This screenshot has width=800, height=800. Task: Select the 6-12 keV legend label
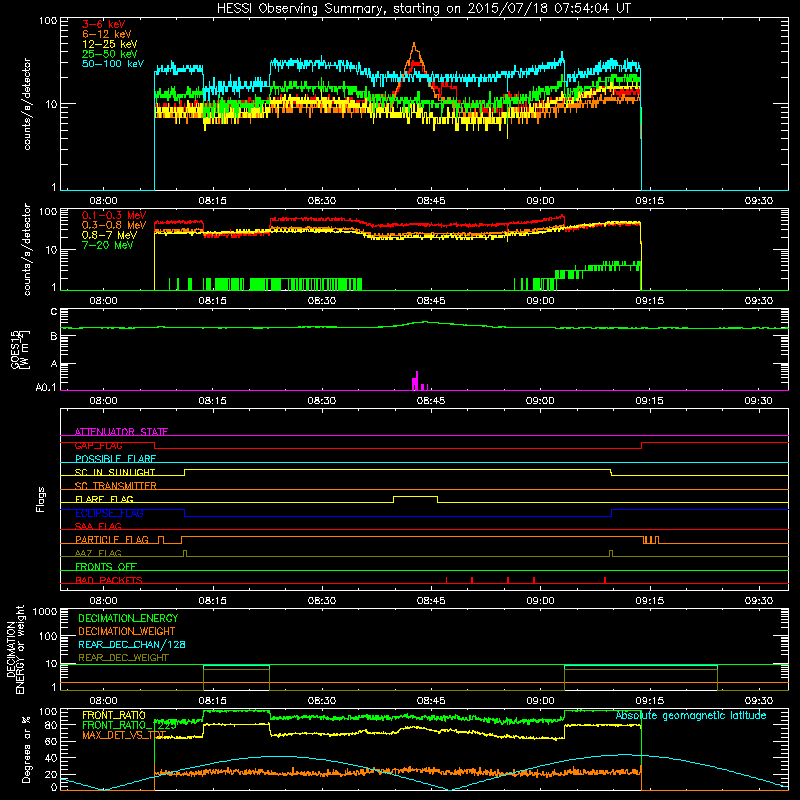click(x=107, y=34)
